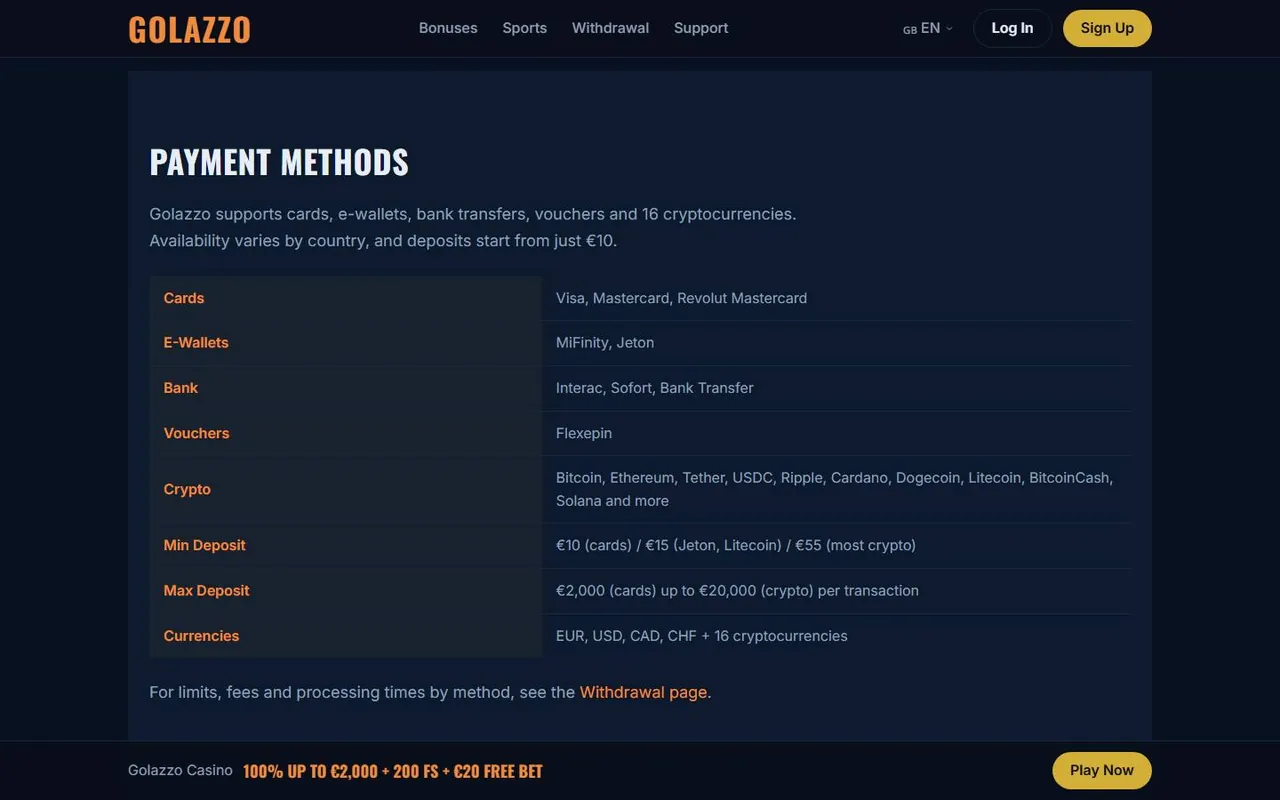Image resolution: width=1280 pixels, height=800 pixels.
Task: Click the bonus offer banner text
Action: [393, 771]
